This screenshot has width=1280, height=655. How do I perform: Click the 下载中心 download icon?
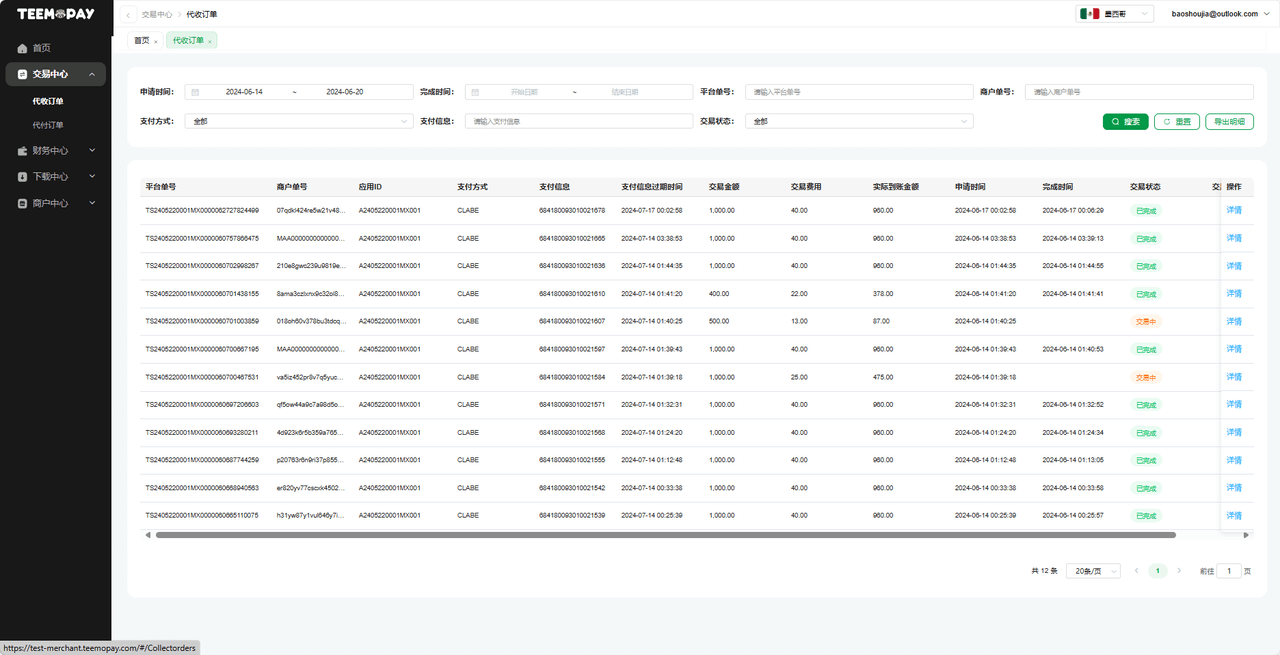coord(22,177)
